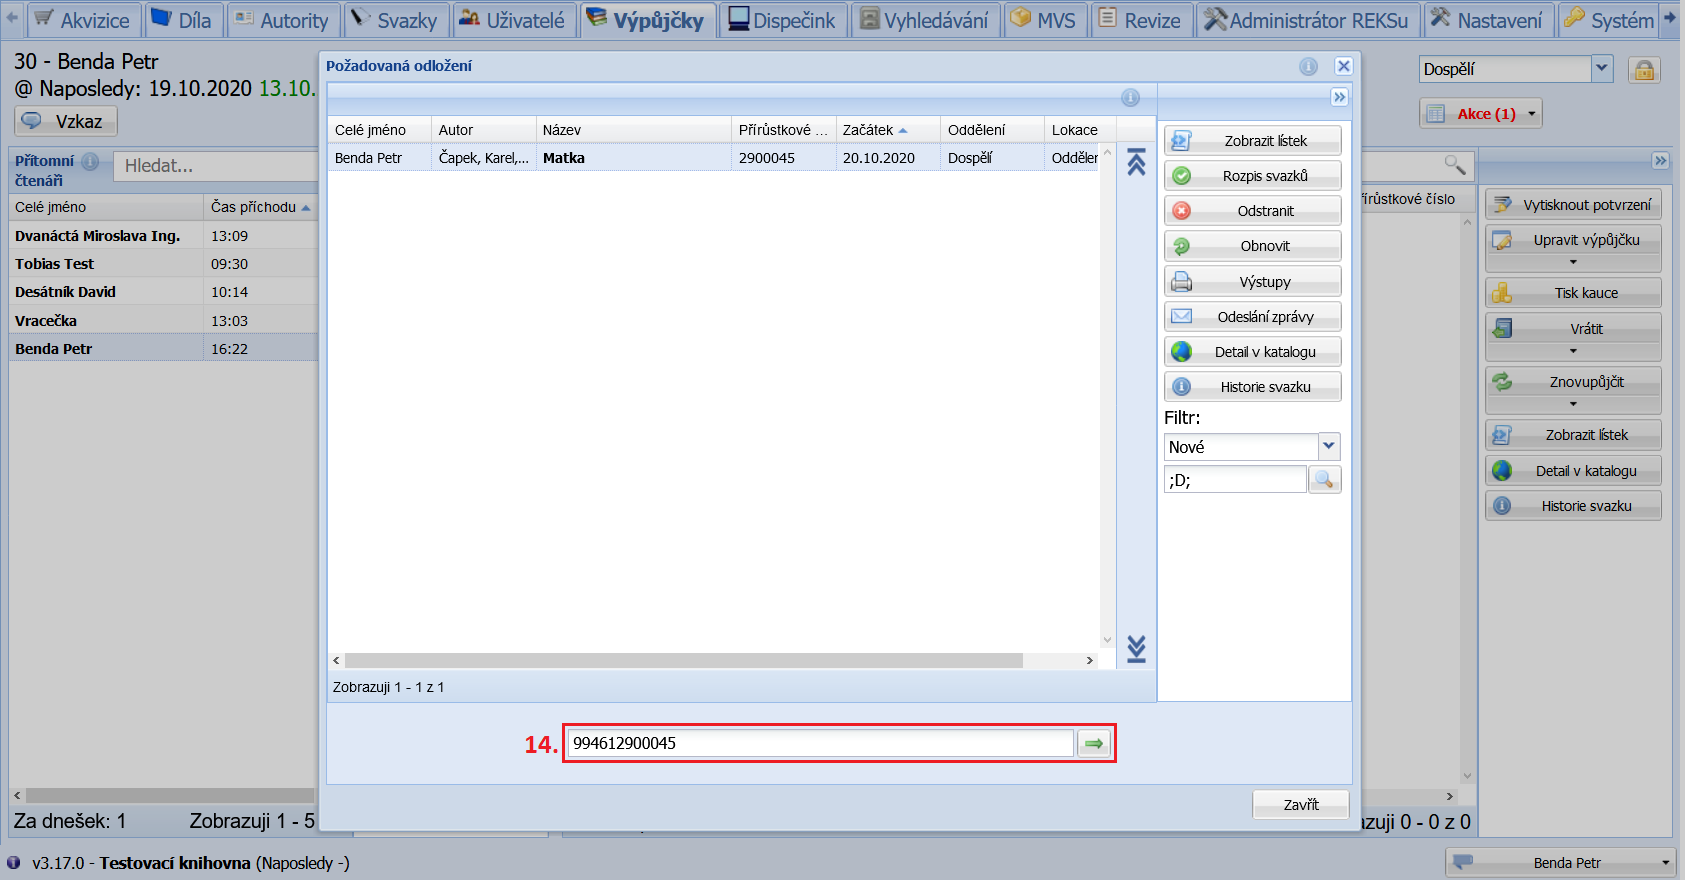Submit barcode with green arrow button
The image size is (1685, 880).
click(x=1094, y=743)
